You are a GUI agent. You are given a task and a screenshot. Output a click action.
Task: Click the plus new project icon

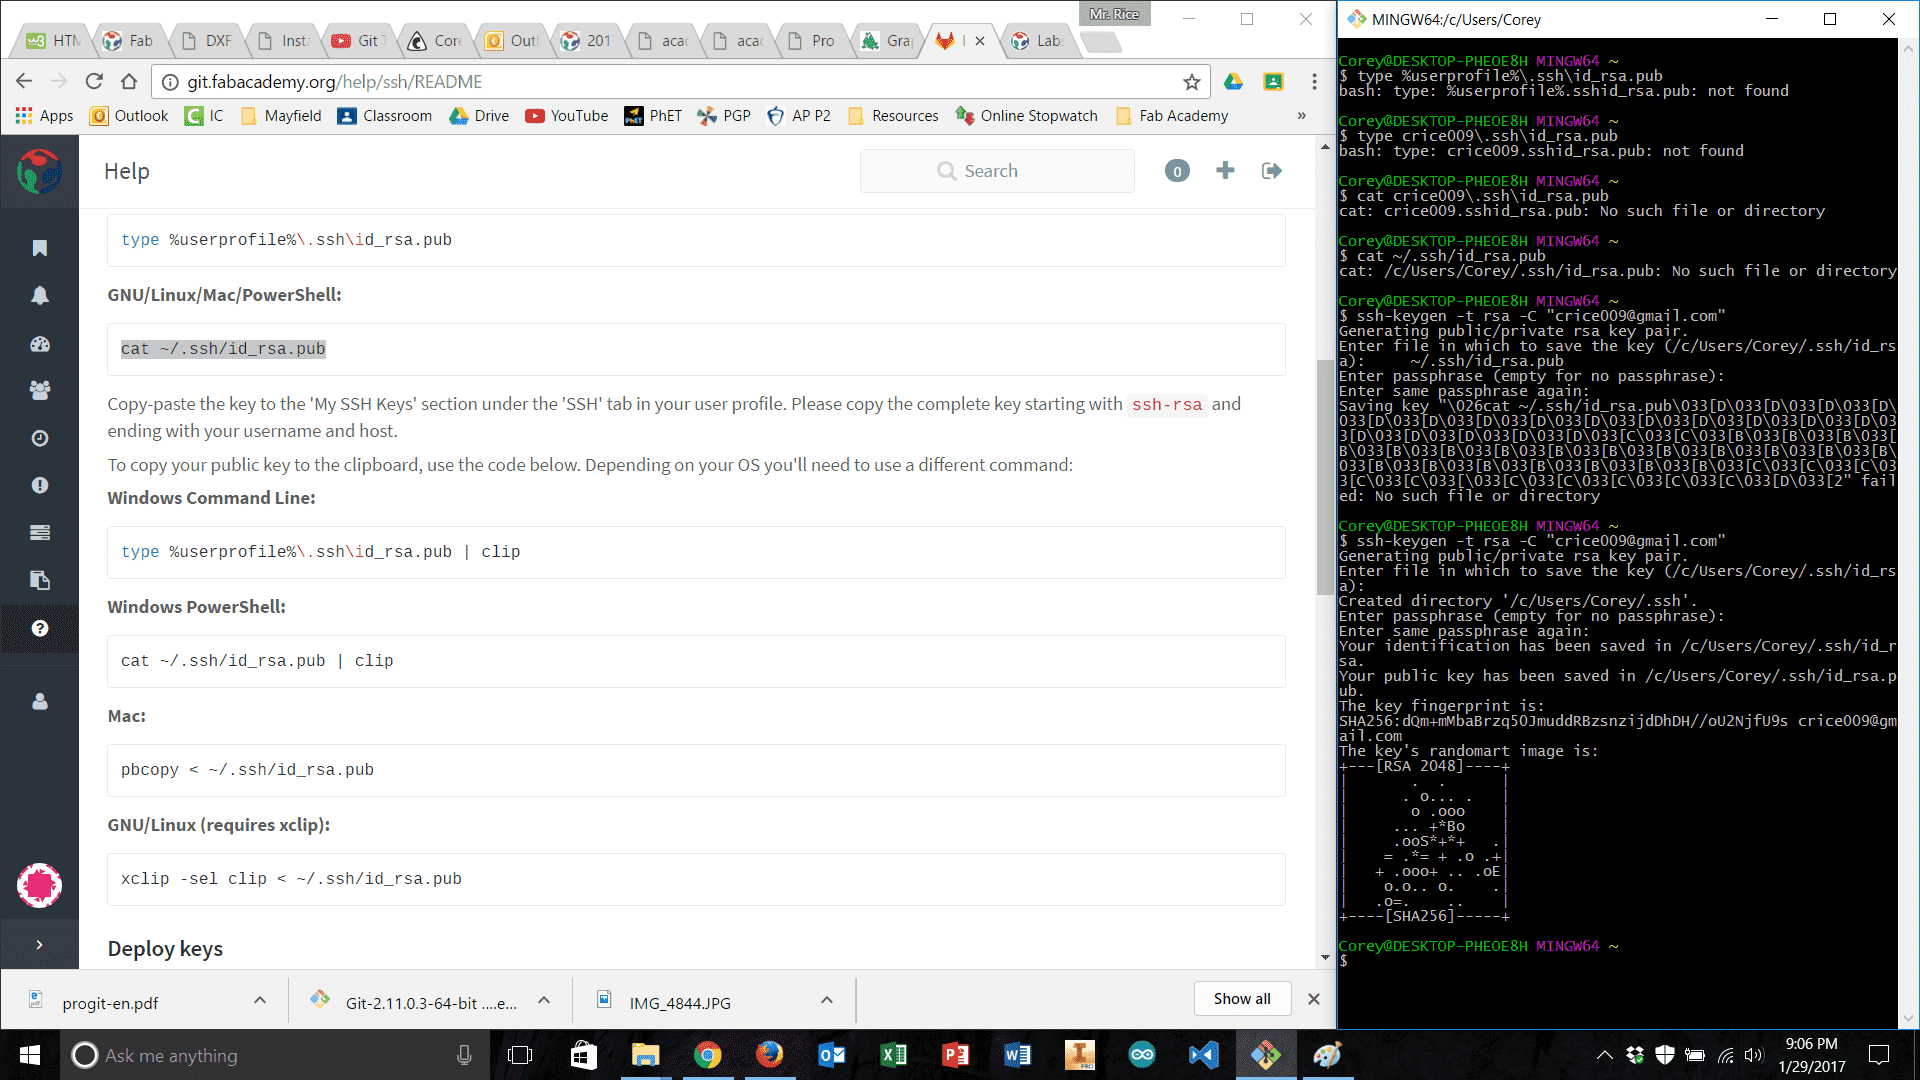coord(1225,171)
